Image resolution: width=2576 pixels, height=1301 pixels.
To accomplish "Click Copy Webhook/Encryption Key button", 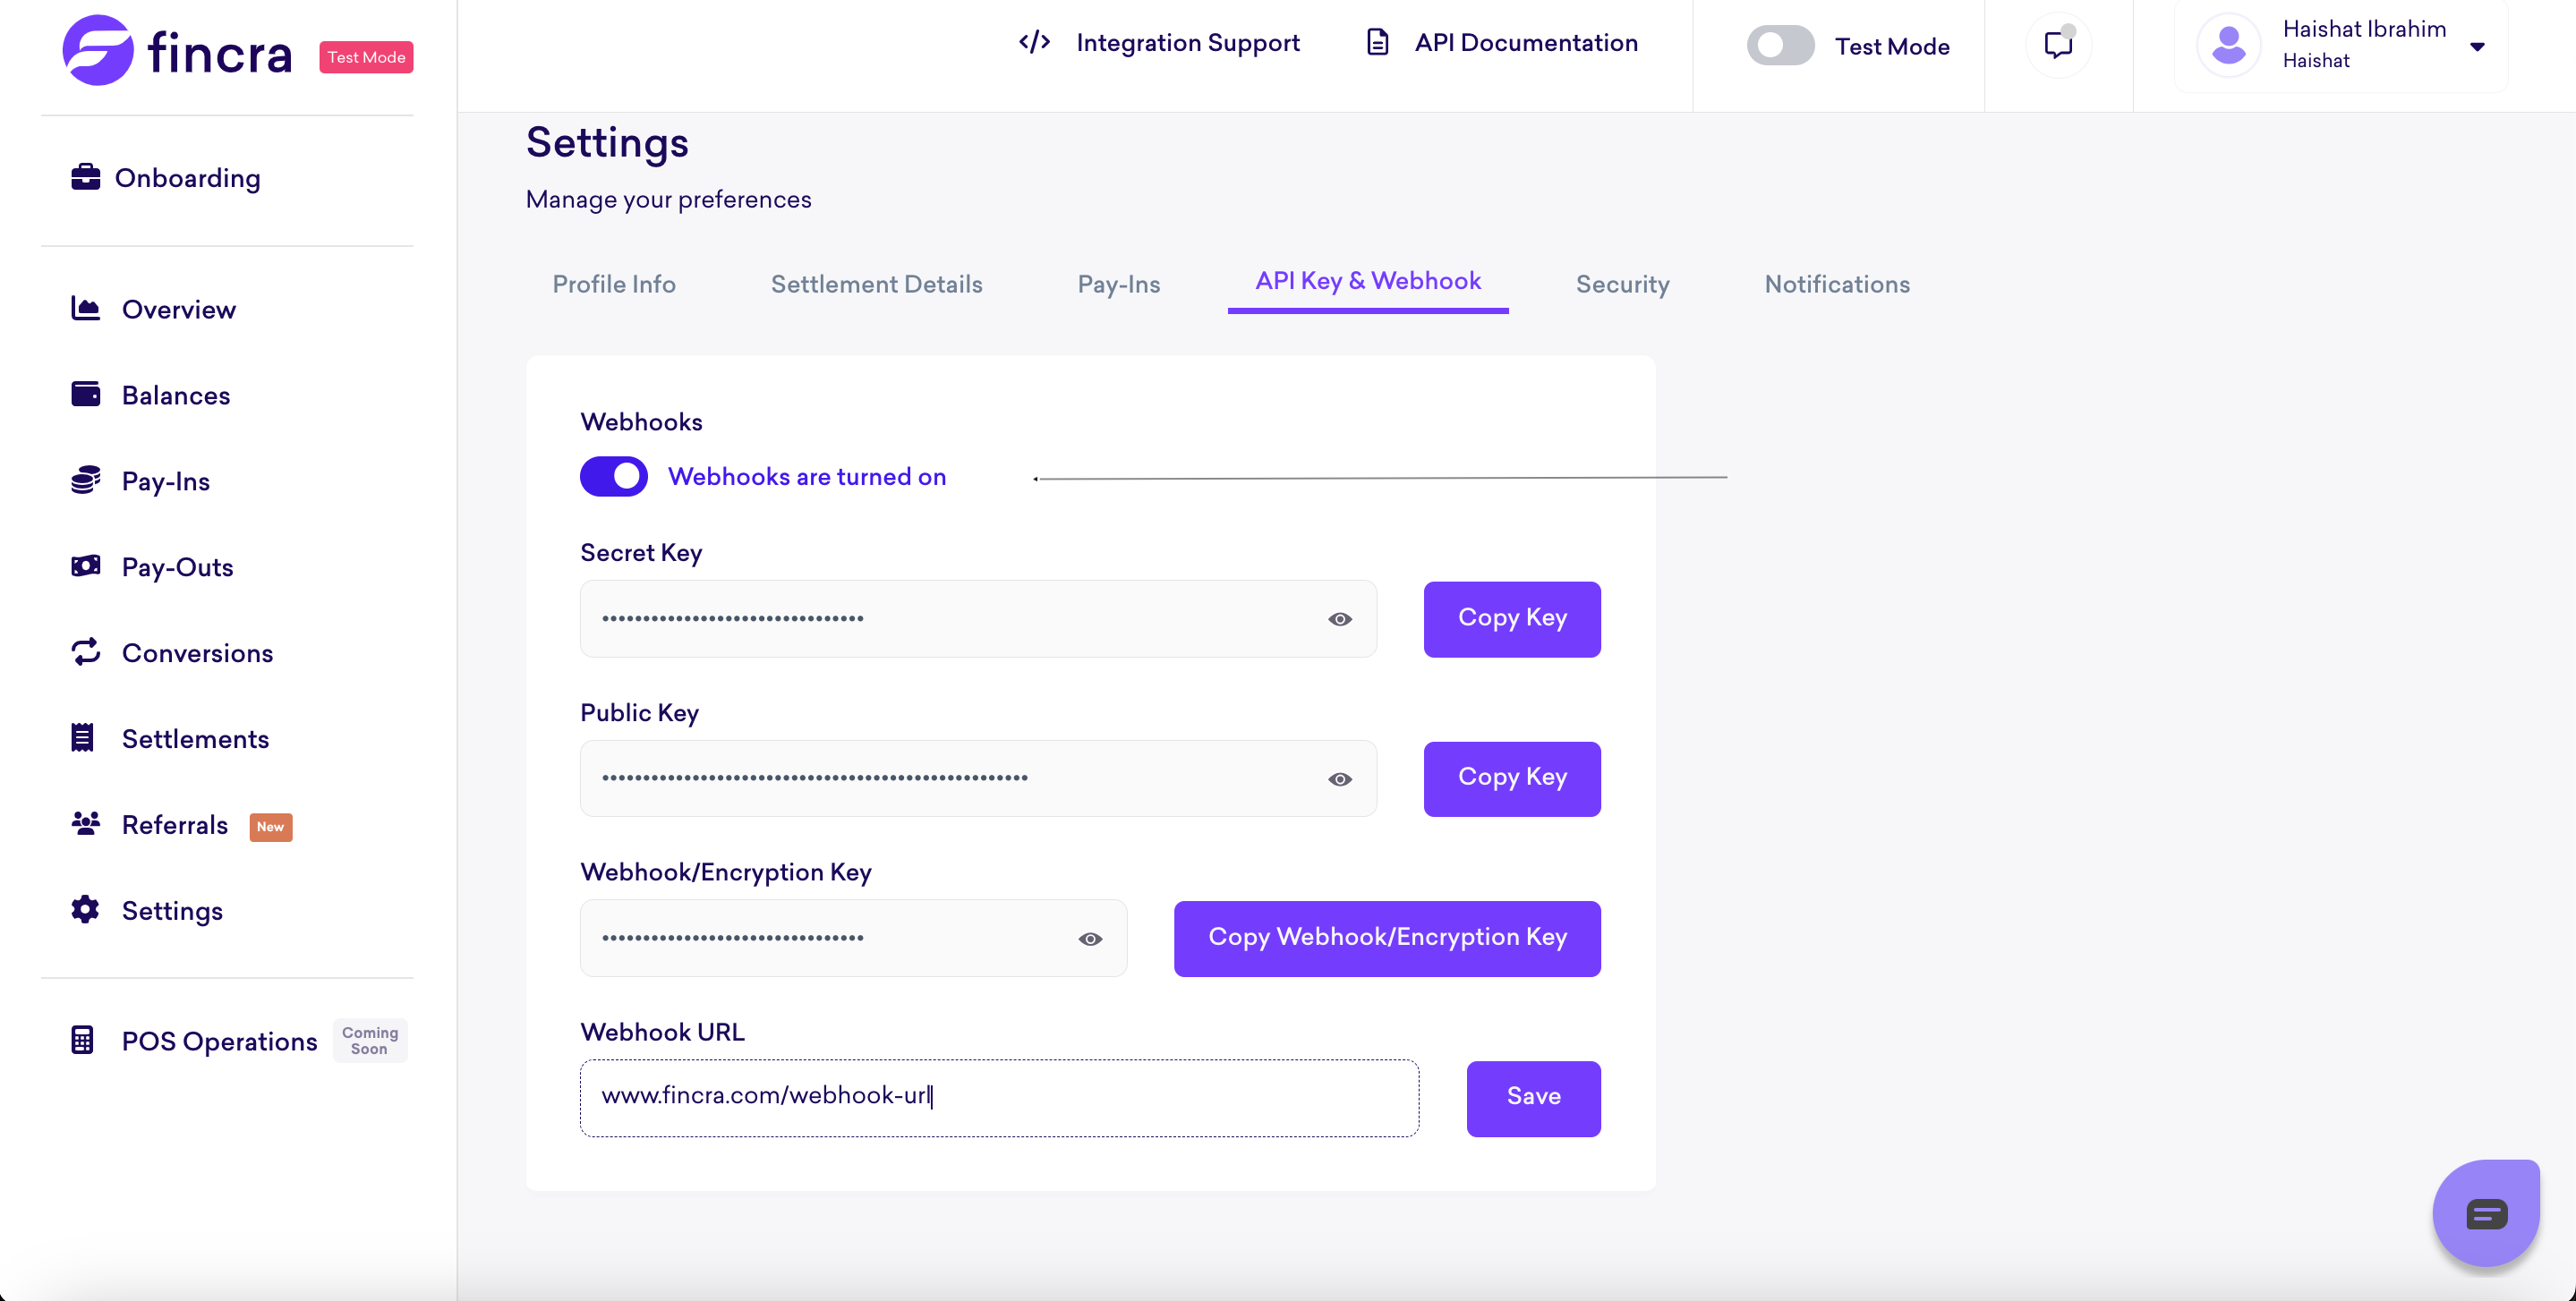I will 1387,938.
